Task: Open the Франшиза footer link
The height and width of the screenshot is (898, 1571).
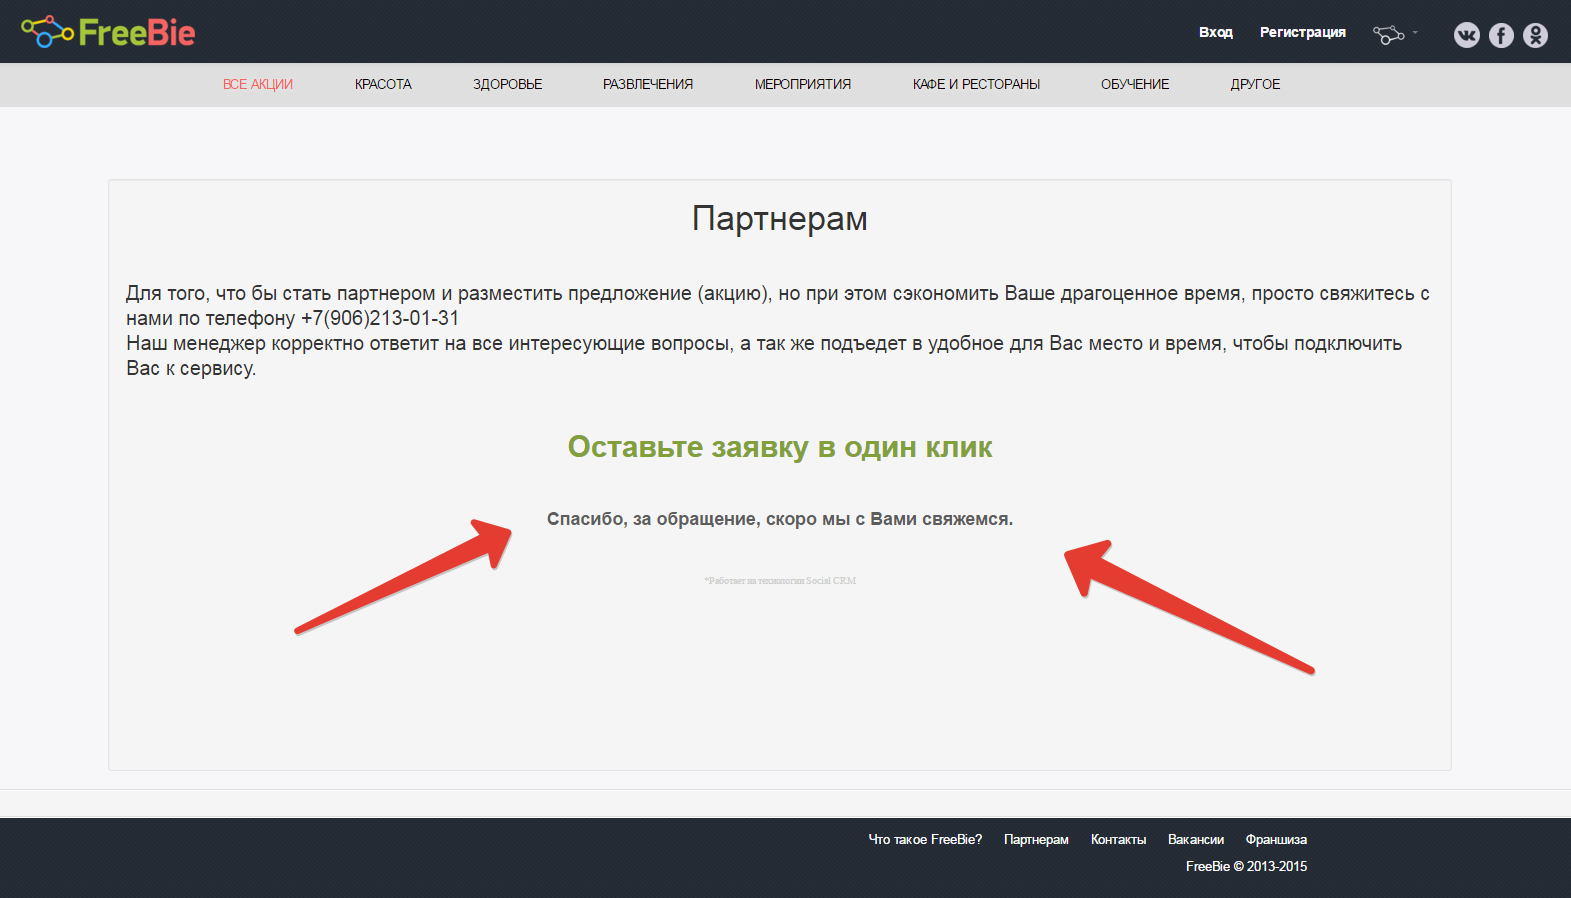Action: click(x=1276, y=839)
